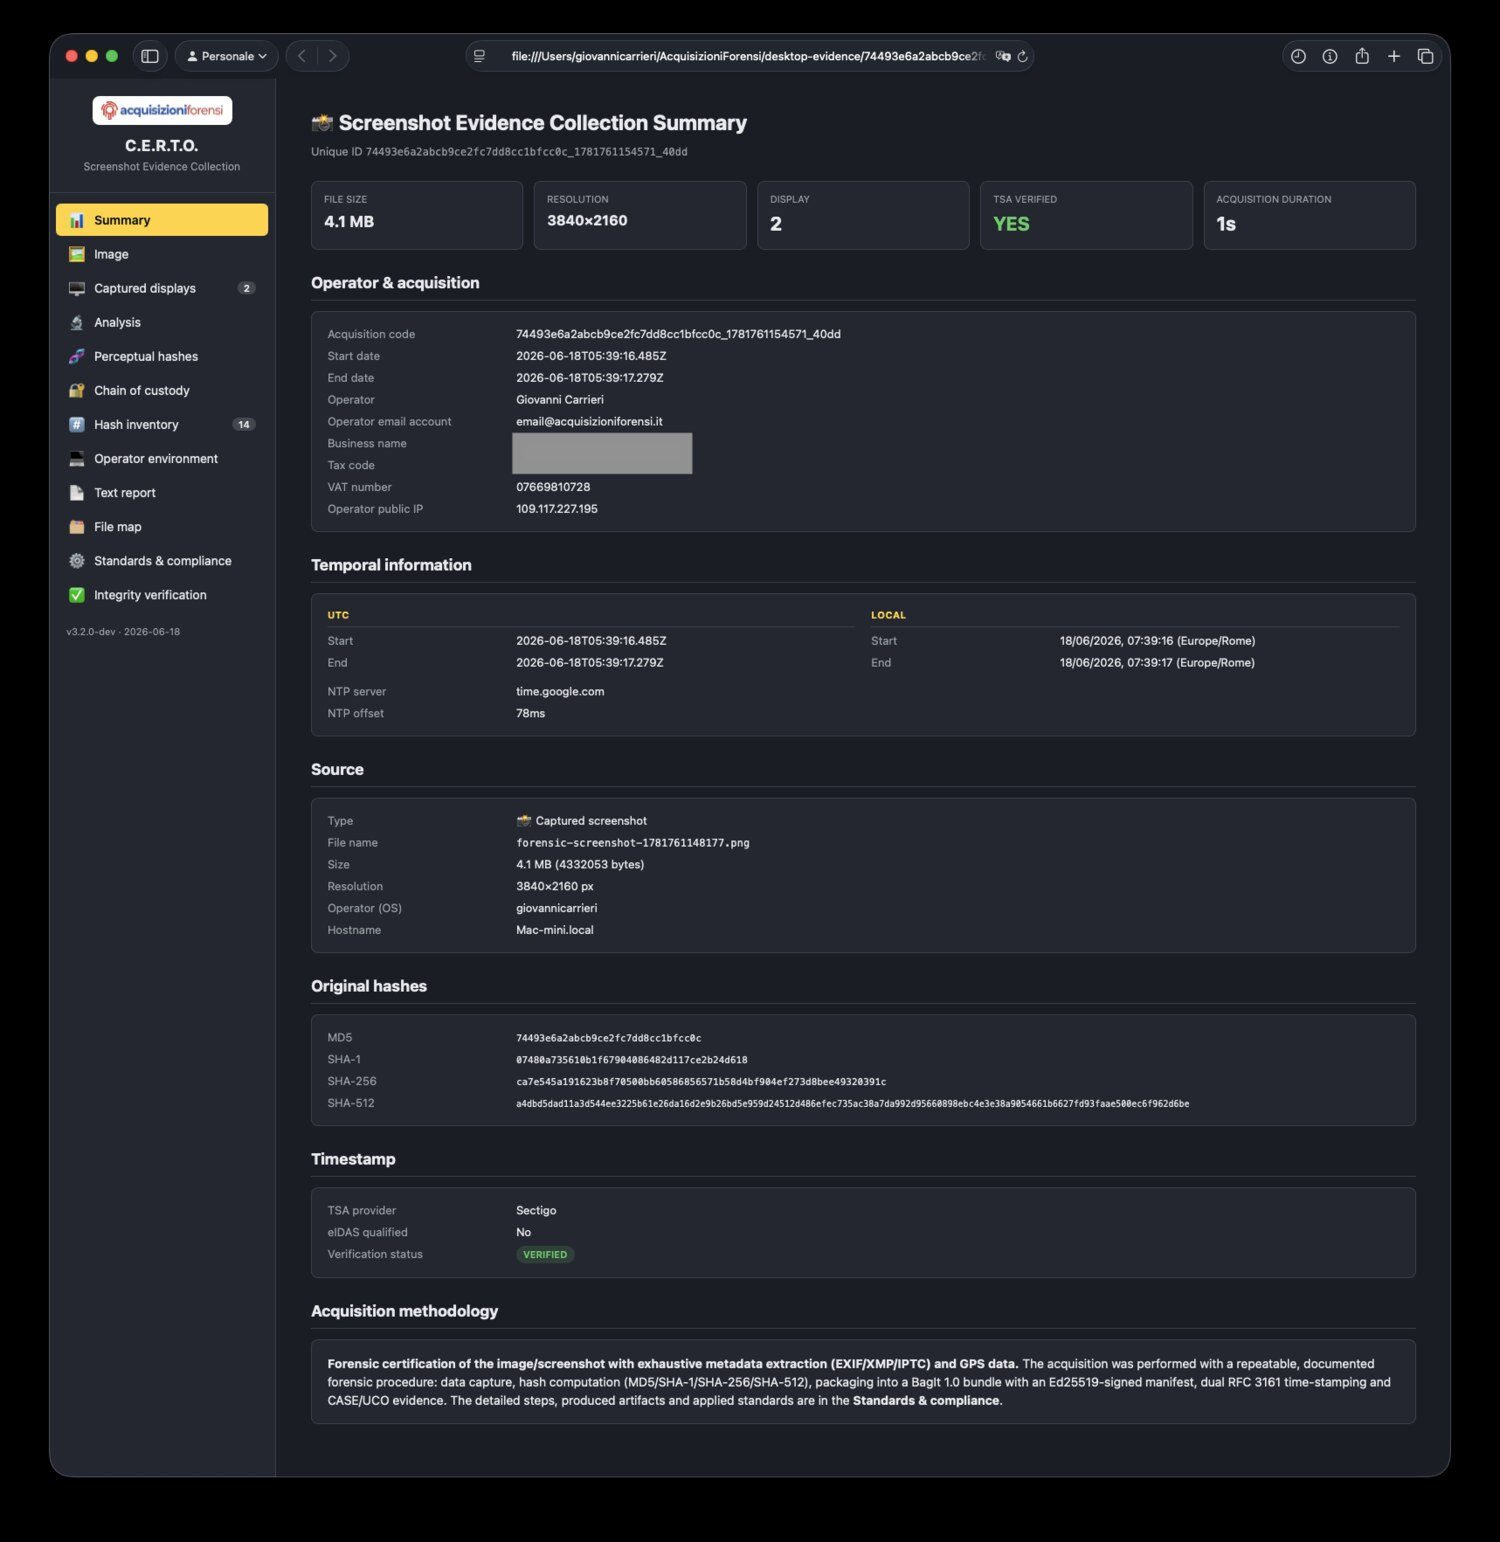1500x1542 pixels.
Task: Click the MD5 hash value
Action: coord(608,1038)
